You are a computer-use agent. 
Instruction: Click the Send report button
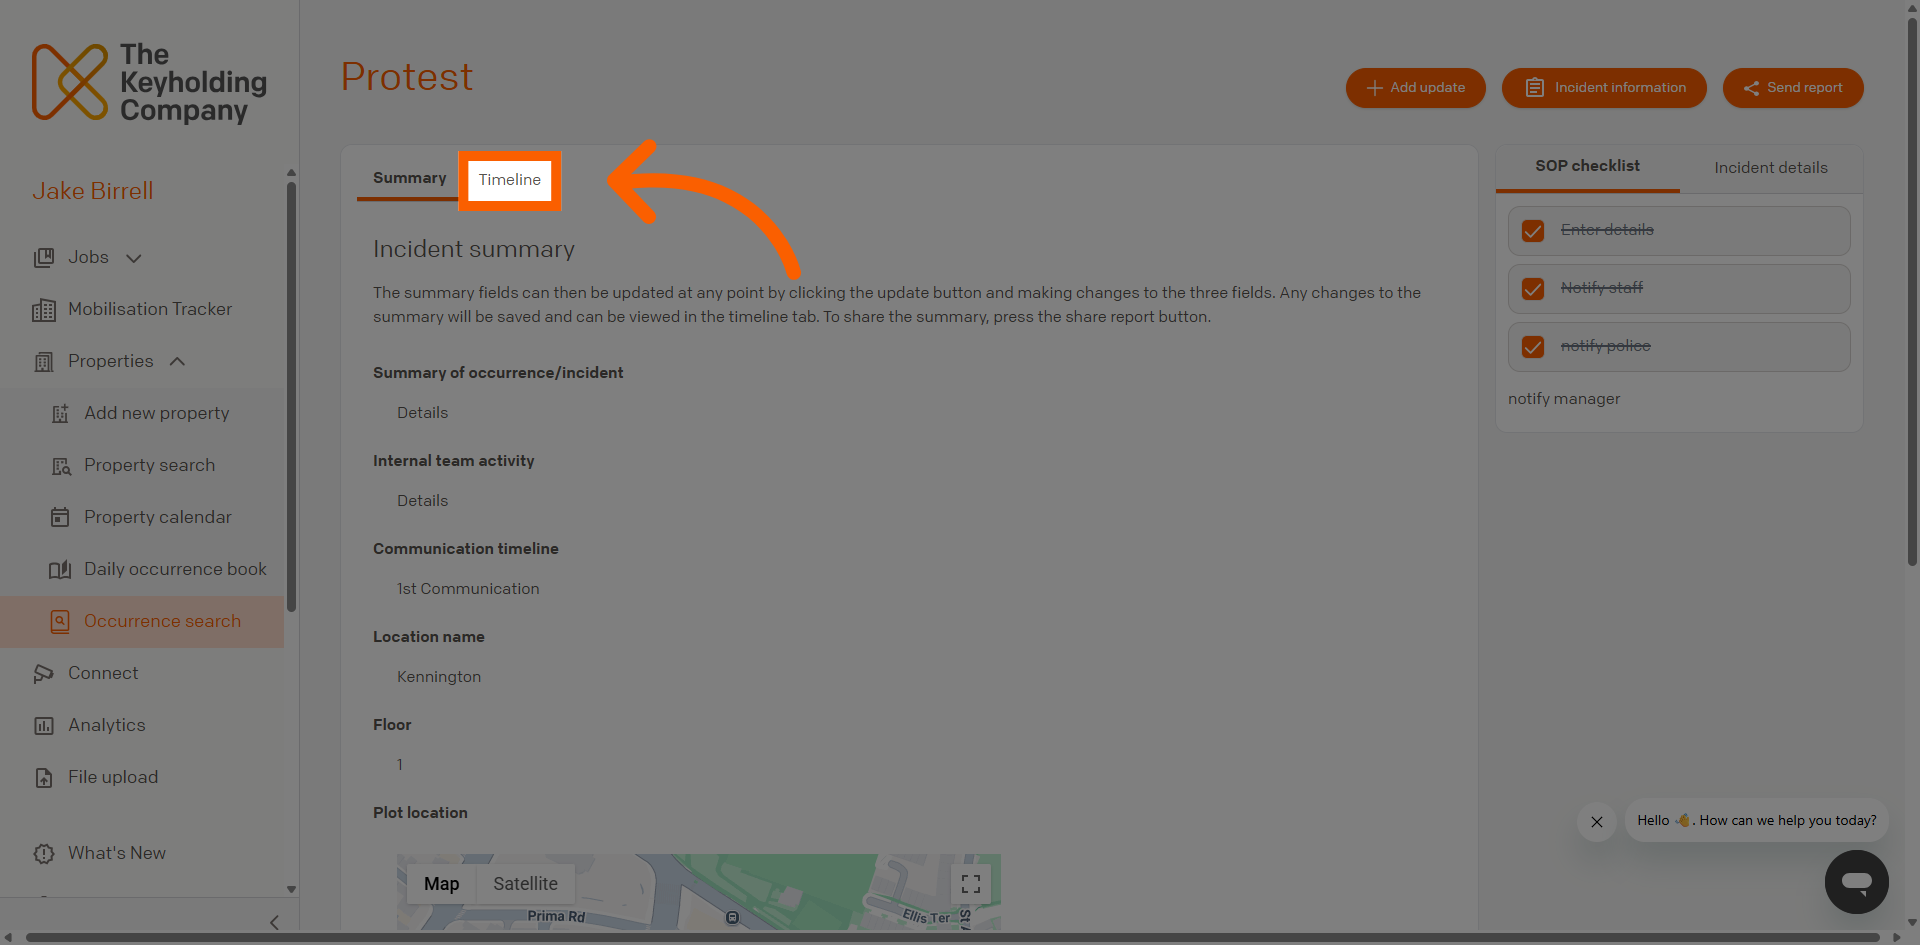[1792, 88]
